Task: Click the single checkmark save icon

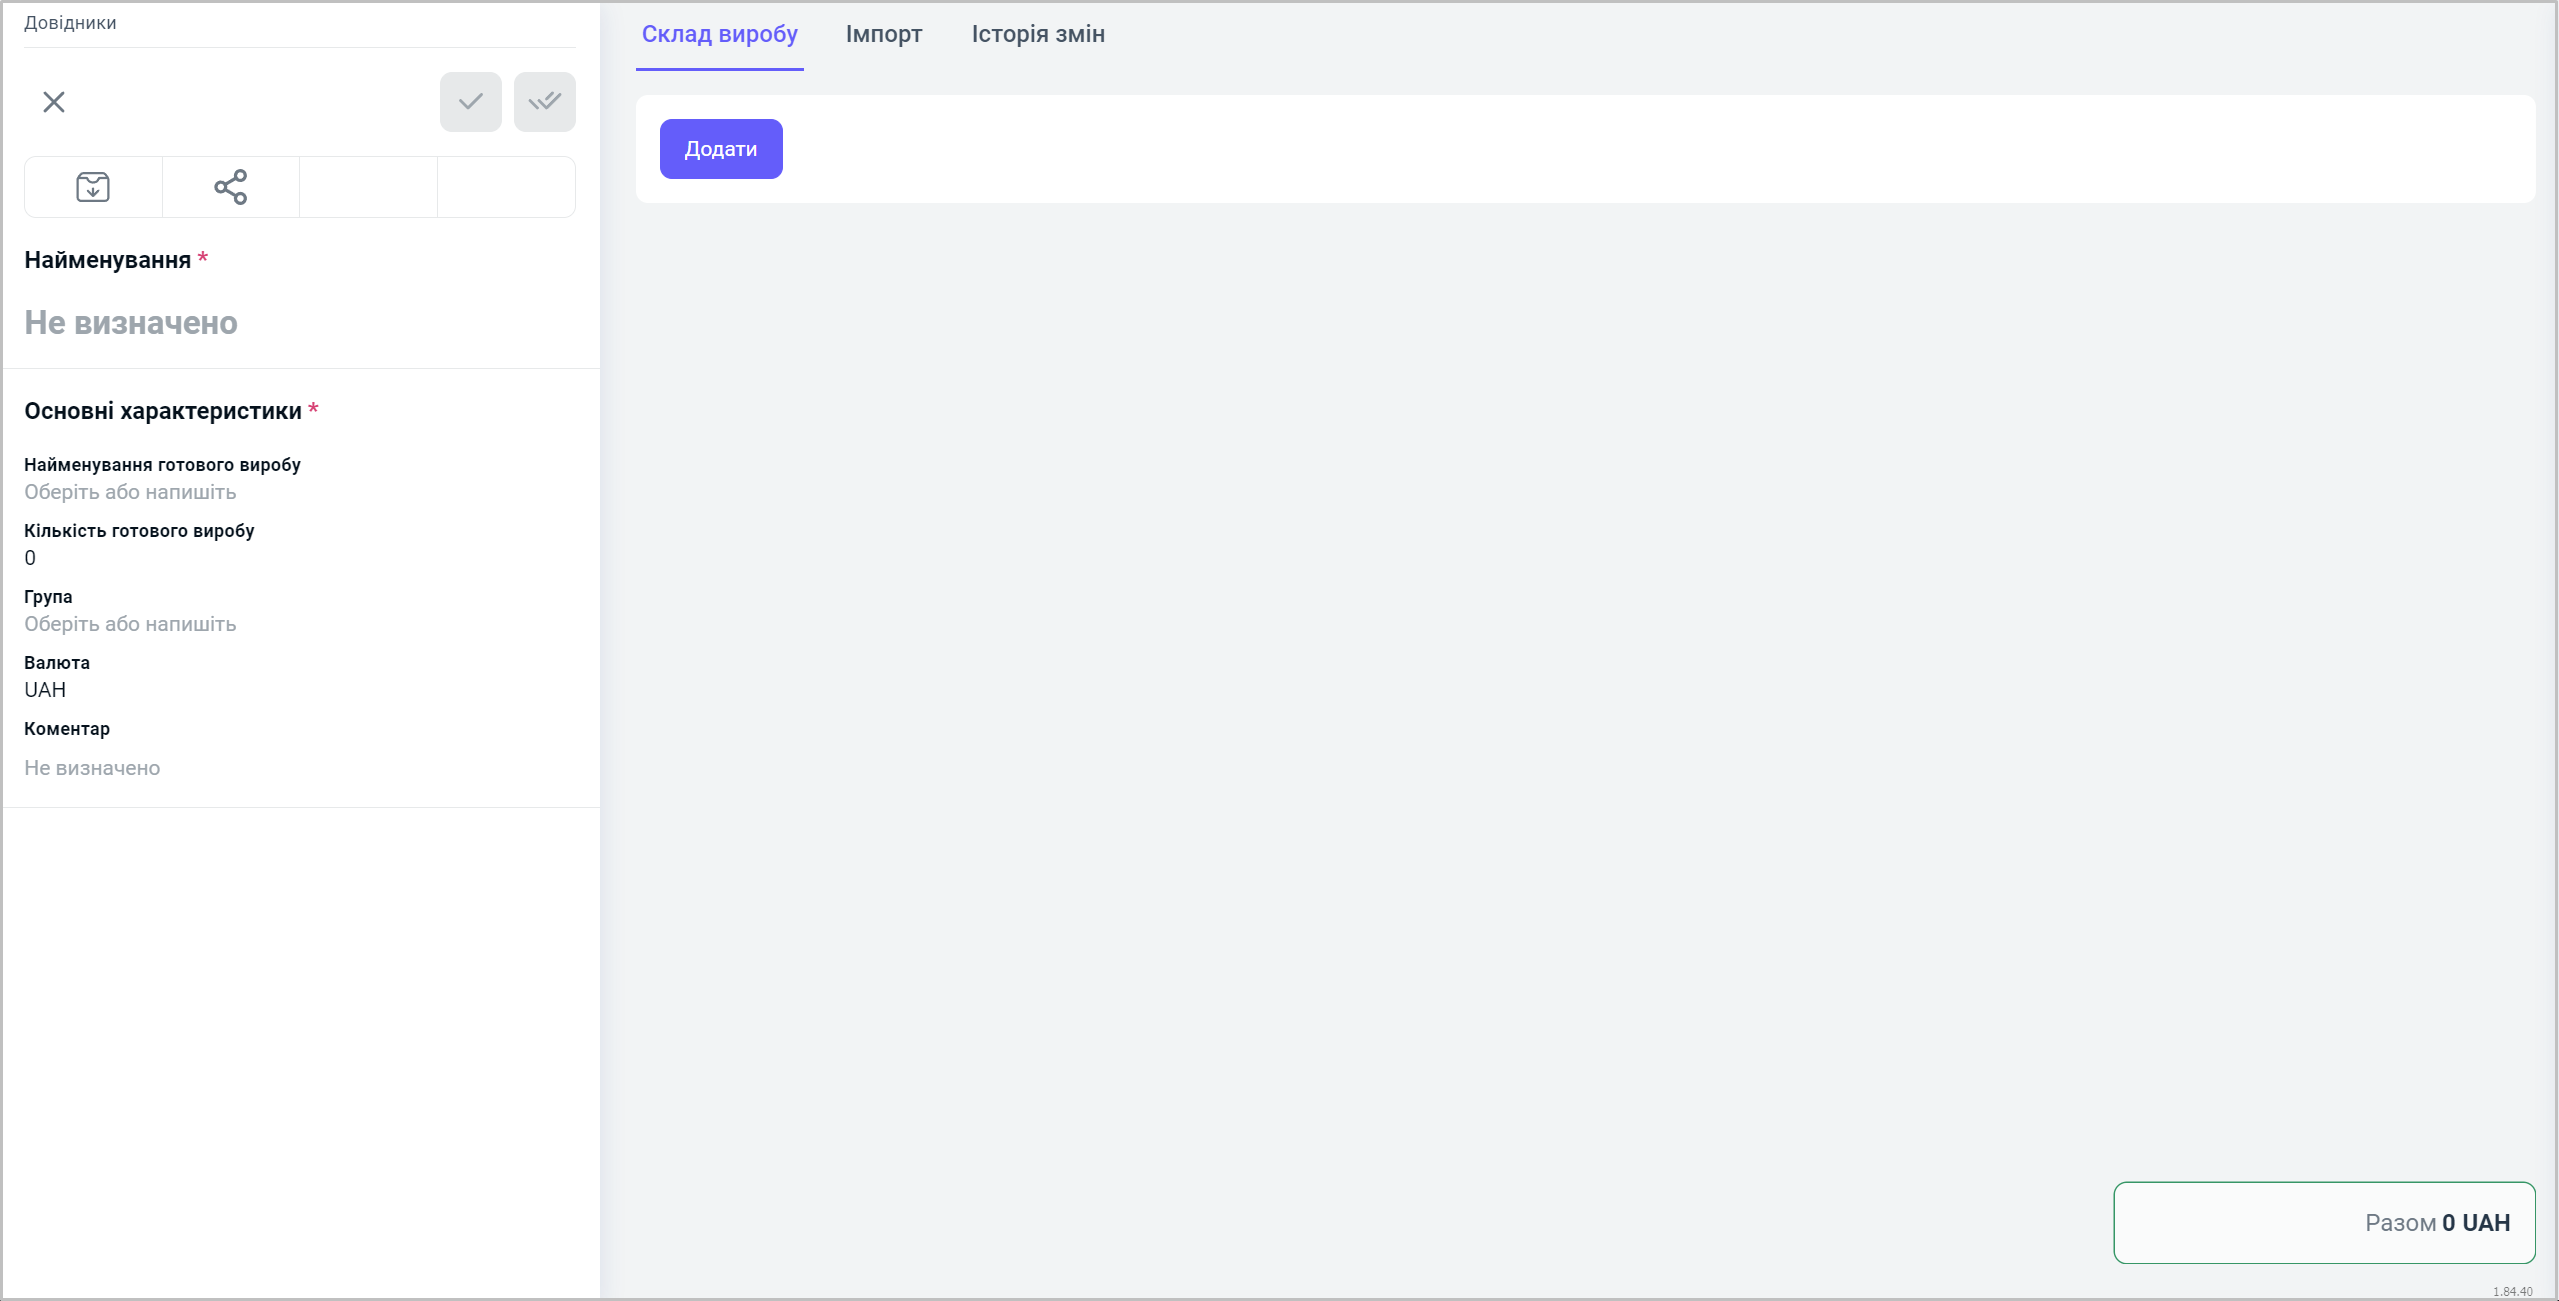Action: pos(471,102)
